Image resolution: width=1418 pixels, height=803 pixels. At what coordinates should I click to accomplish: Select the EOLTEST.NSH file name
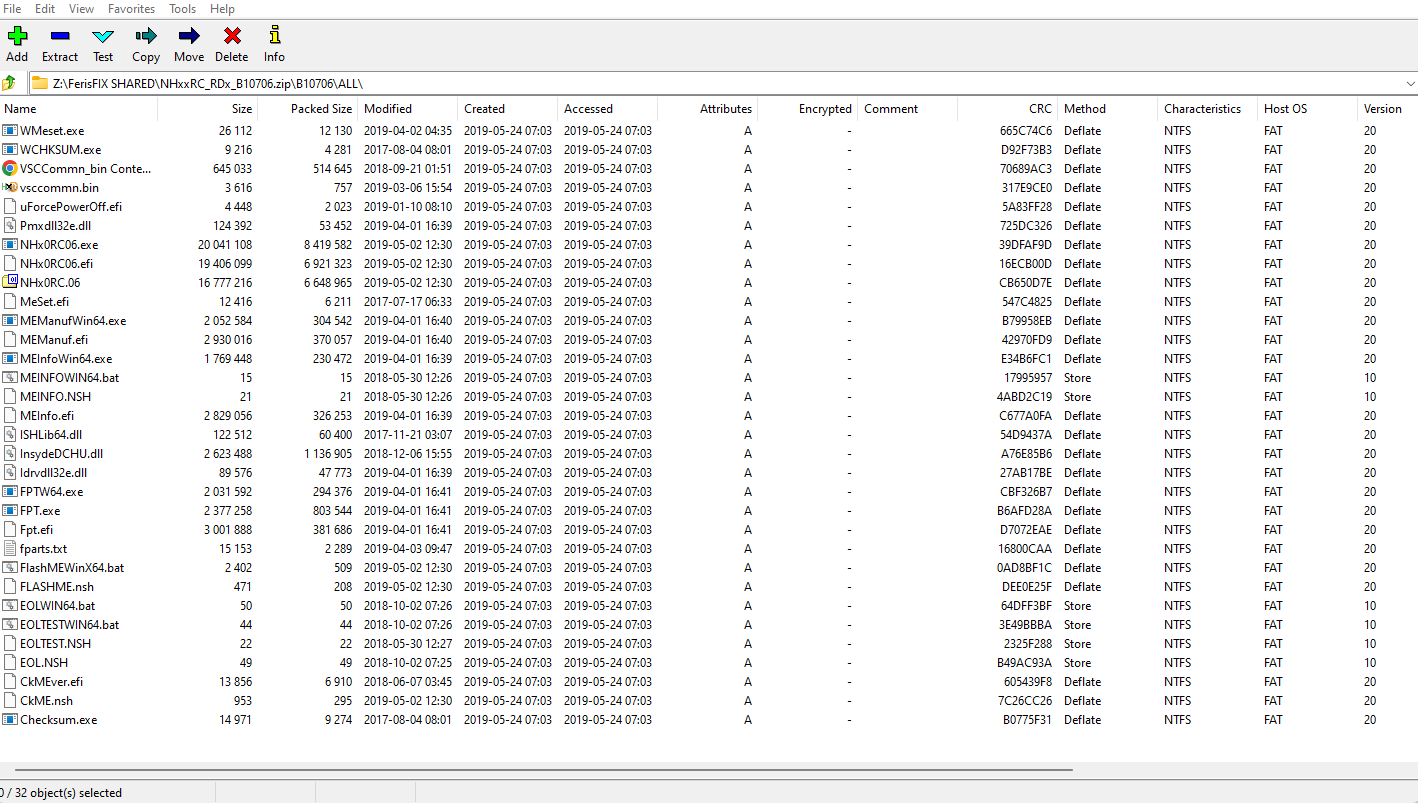pyautogui.click(x=55, y=644)
